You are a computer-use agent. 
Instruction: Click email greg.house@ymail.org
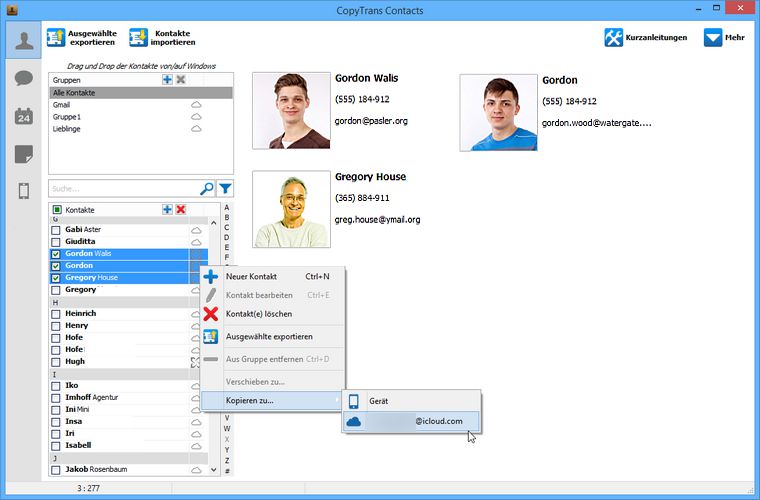click(378, 219)
